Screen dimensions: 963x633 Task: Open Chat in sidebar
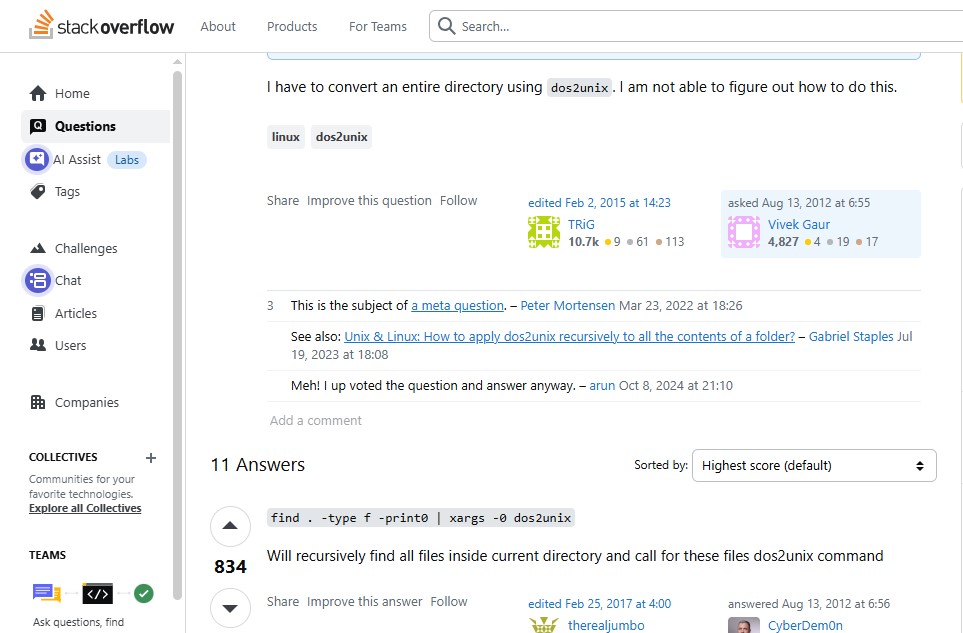tap(68, 281)
